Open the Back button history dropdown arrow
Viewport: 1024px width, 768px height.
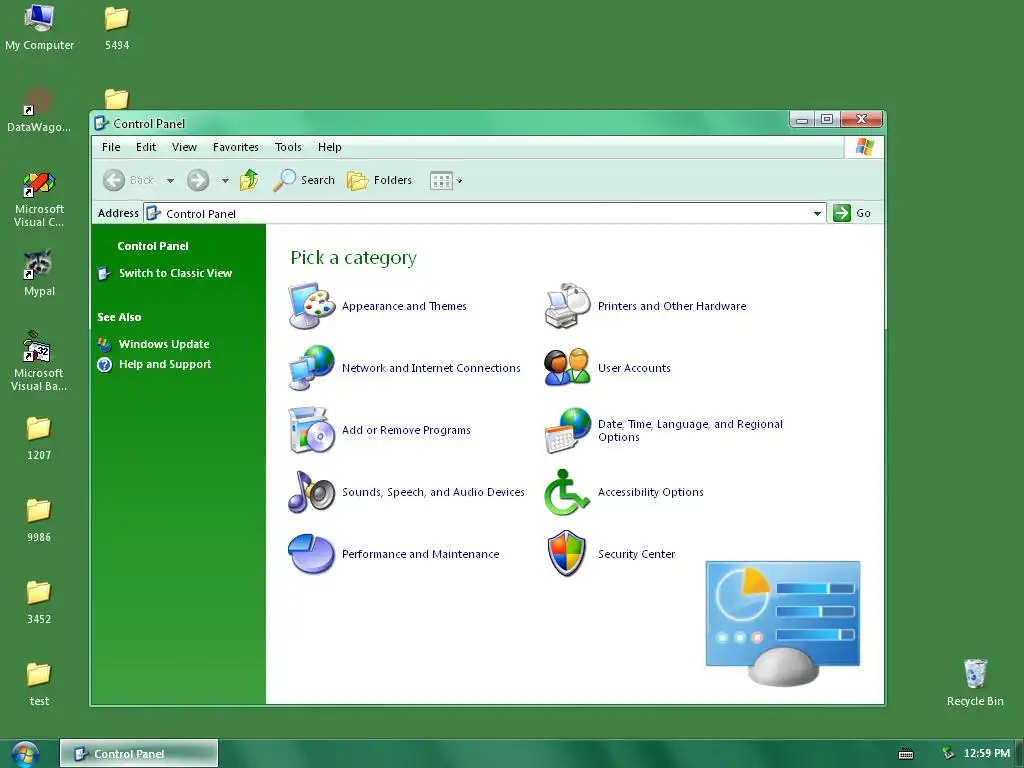pos(170,181)
